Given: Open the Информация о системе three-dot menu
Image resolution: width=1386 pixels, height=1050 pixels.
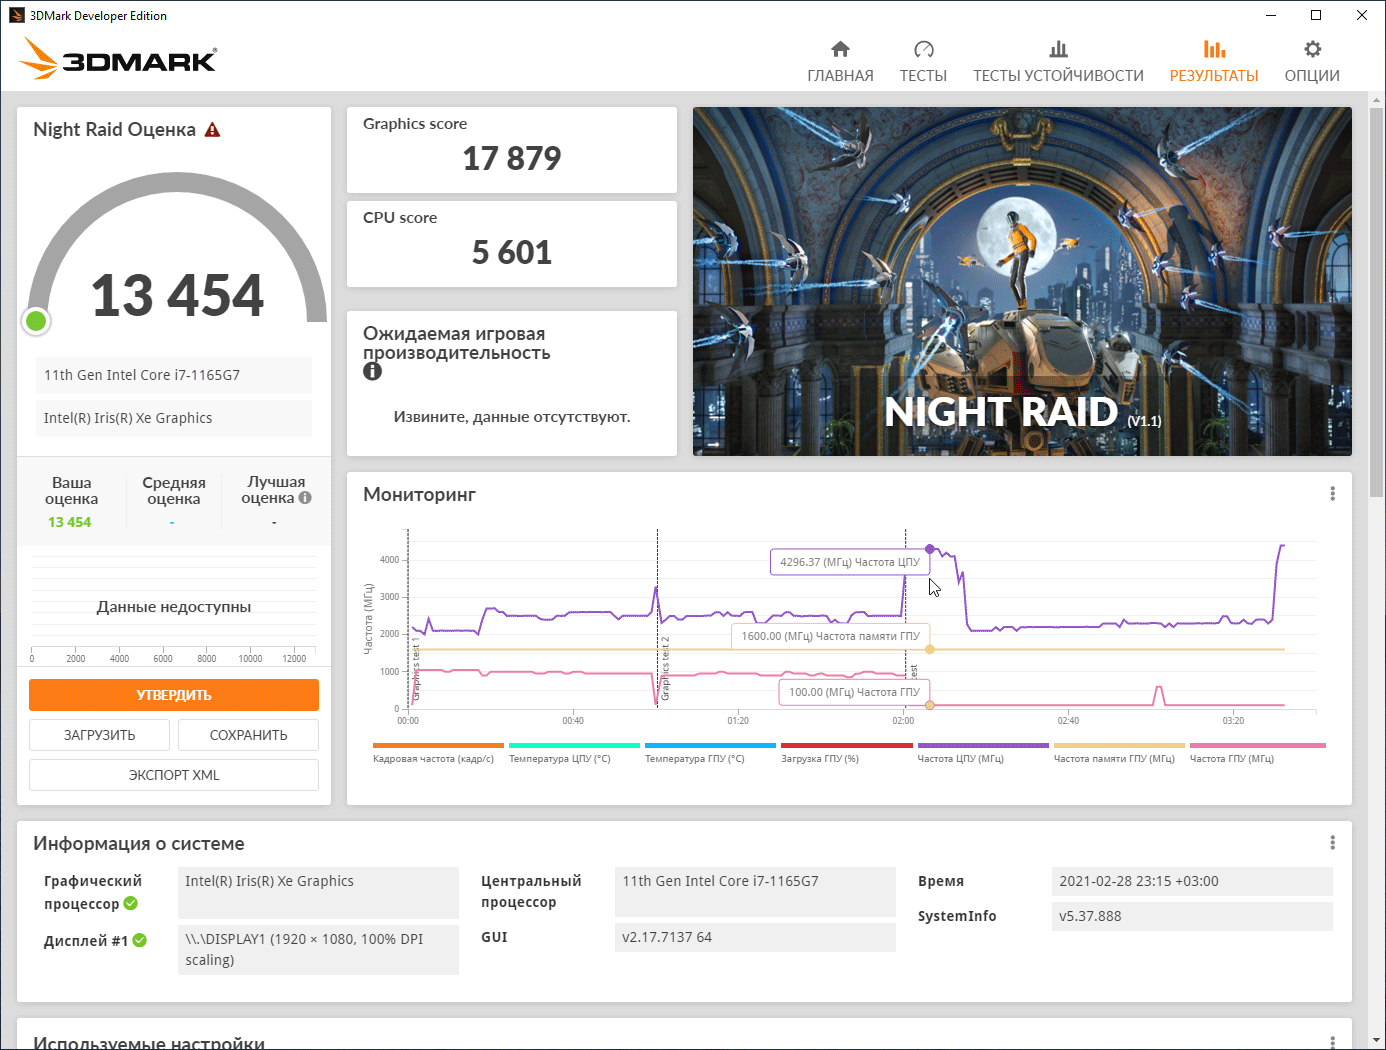Looking at the screenshot, I should coord(1332,843).
